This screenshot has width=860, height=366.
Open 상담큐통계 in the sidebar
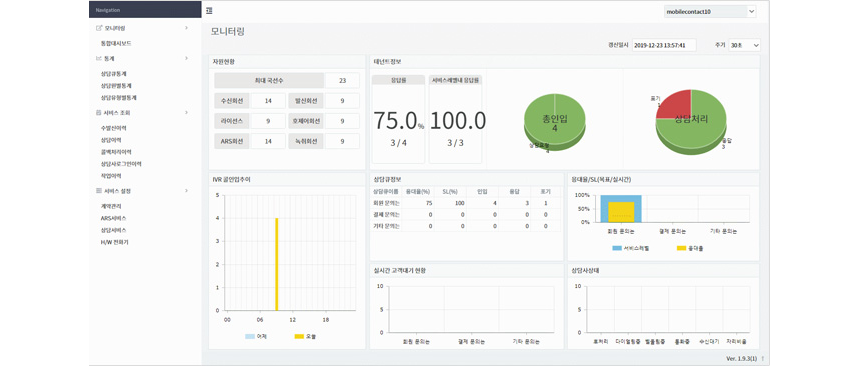tap(114, 74)
